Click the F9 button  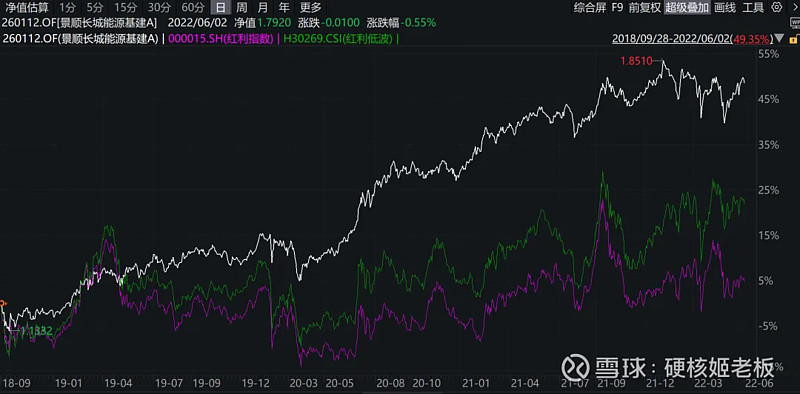point(617,7)
